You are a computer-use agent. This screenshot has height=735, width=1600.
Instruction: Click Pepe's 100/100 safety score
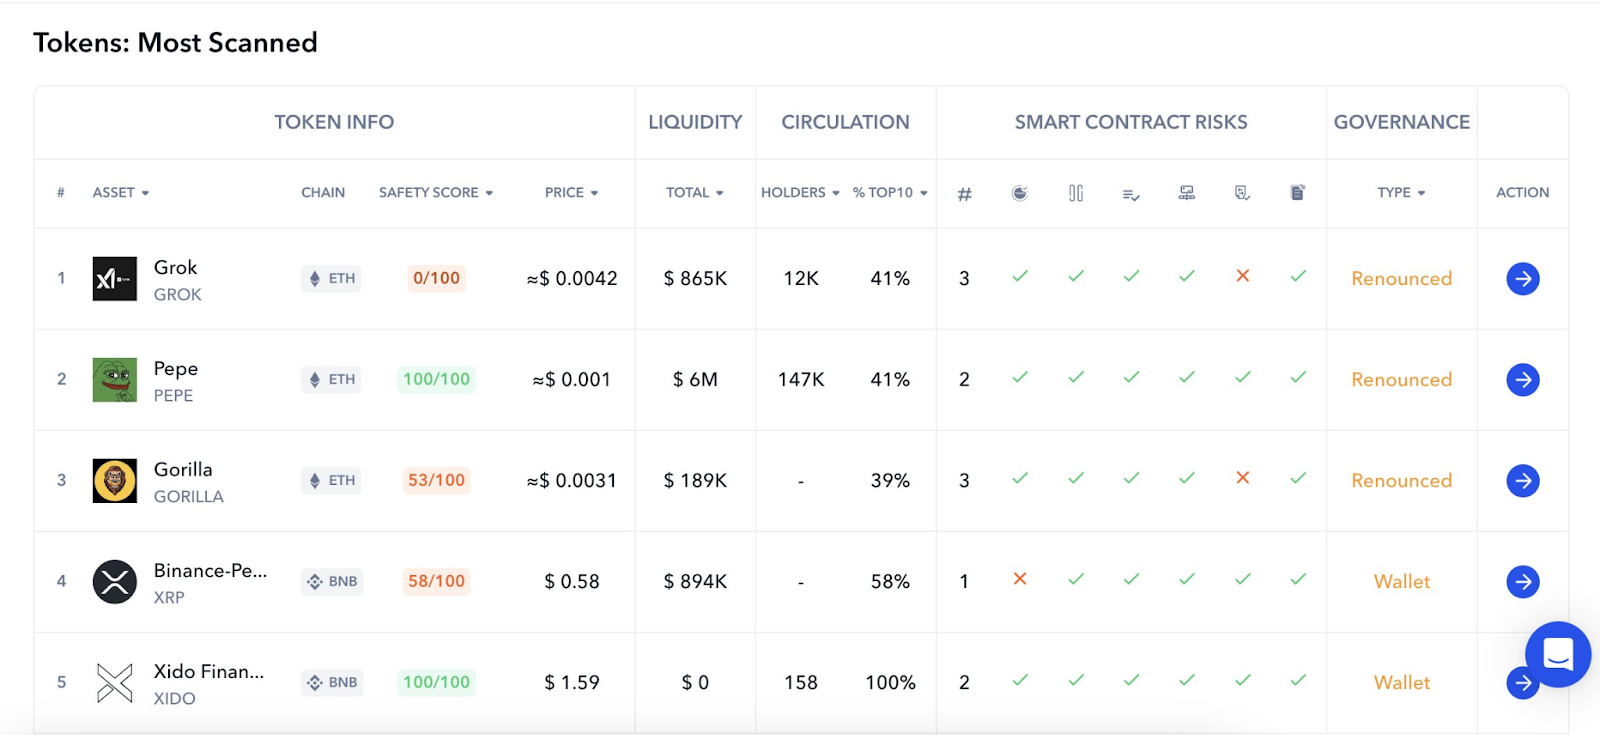pyautogui.click(x=436, y=380)
